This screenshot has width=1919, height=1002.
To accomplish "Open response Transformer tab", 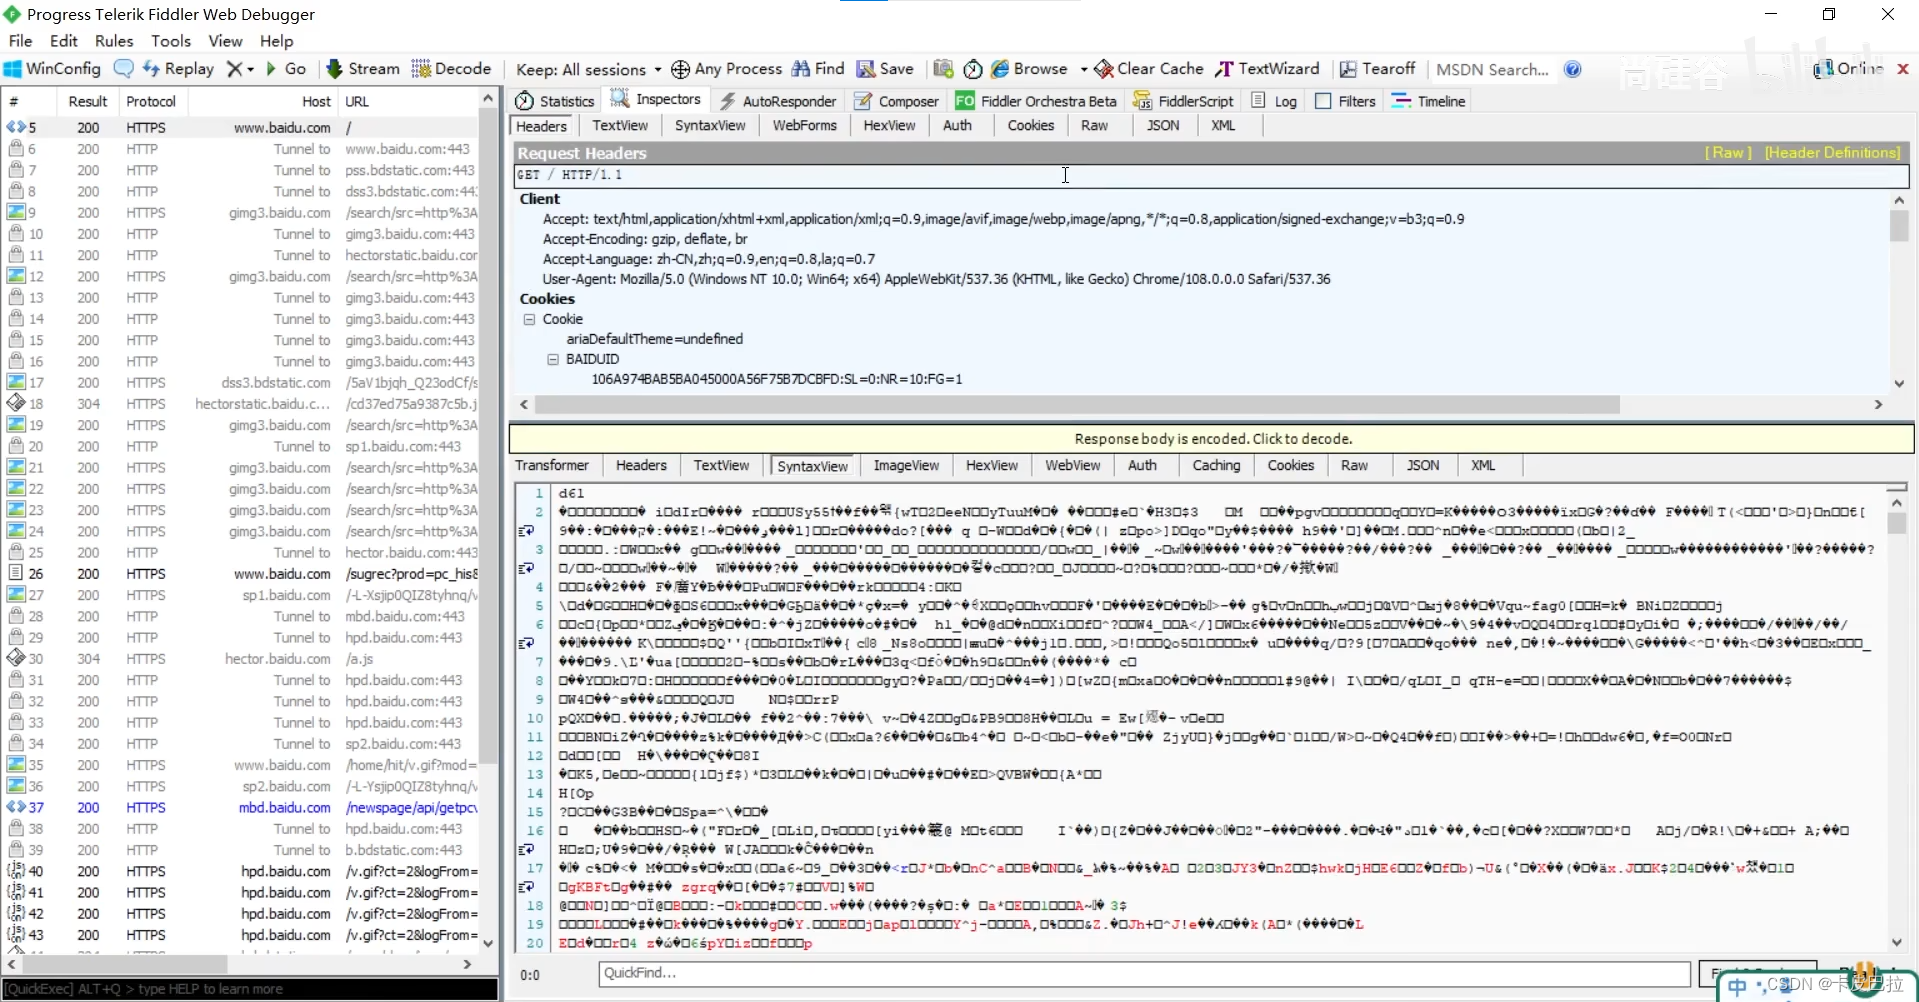I will (x=552, y=465).
